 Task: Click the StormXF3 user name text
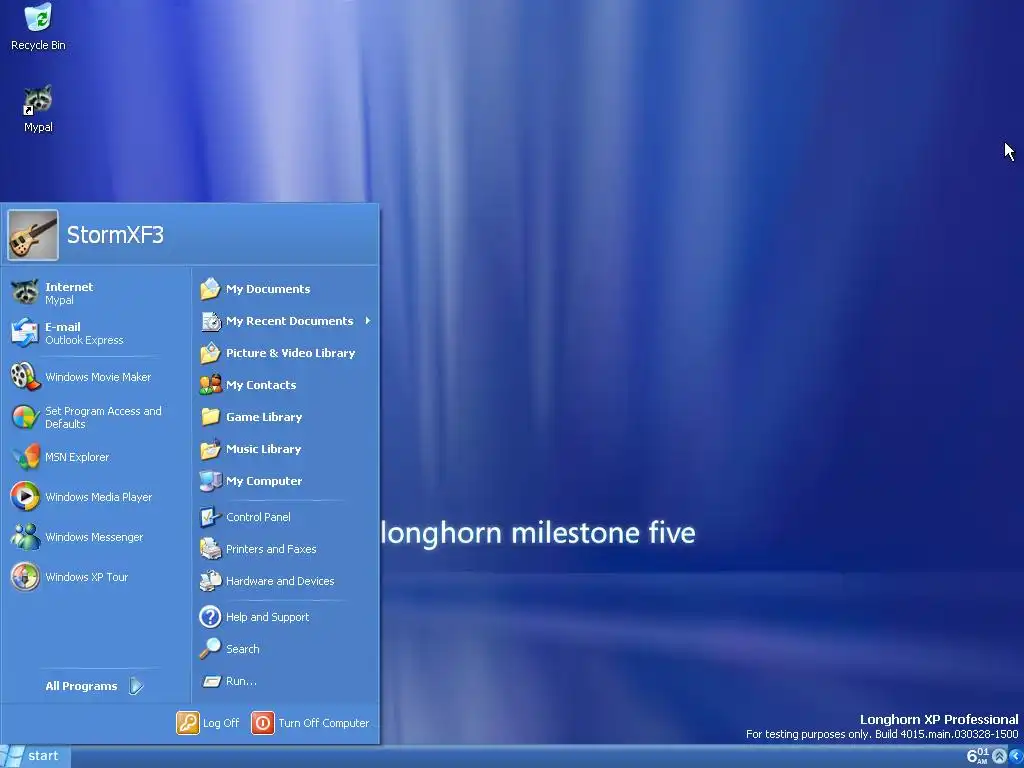click(115, 234)
